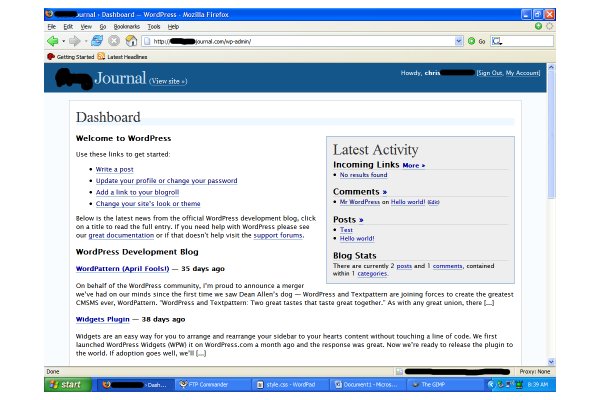Image resolution: width=600 pixels, height=400 pixels.
Task: Switch to FTP Commander in taskbar
Action: (x=213, y=385)
